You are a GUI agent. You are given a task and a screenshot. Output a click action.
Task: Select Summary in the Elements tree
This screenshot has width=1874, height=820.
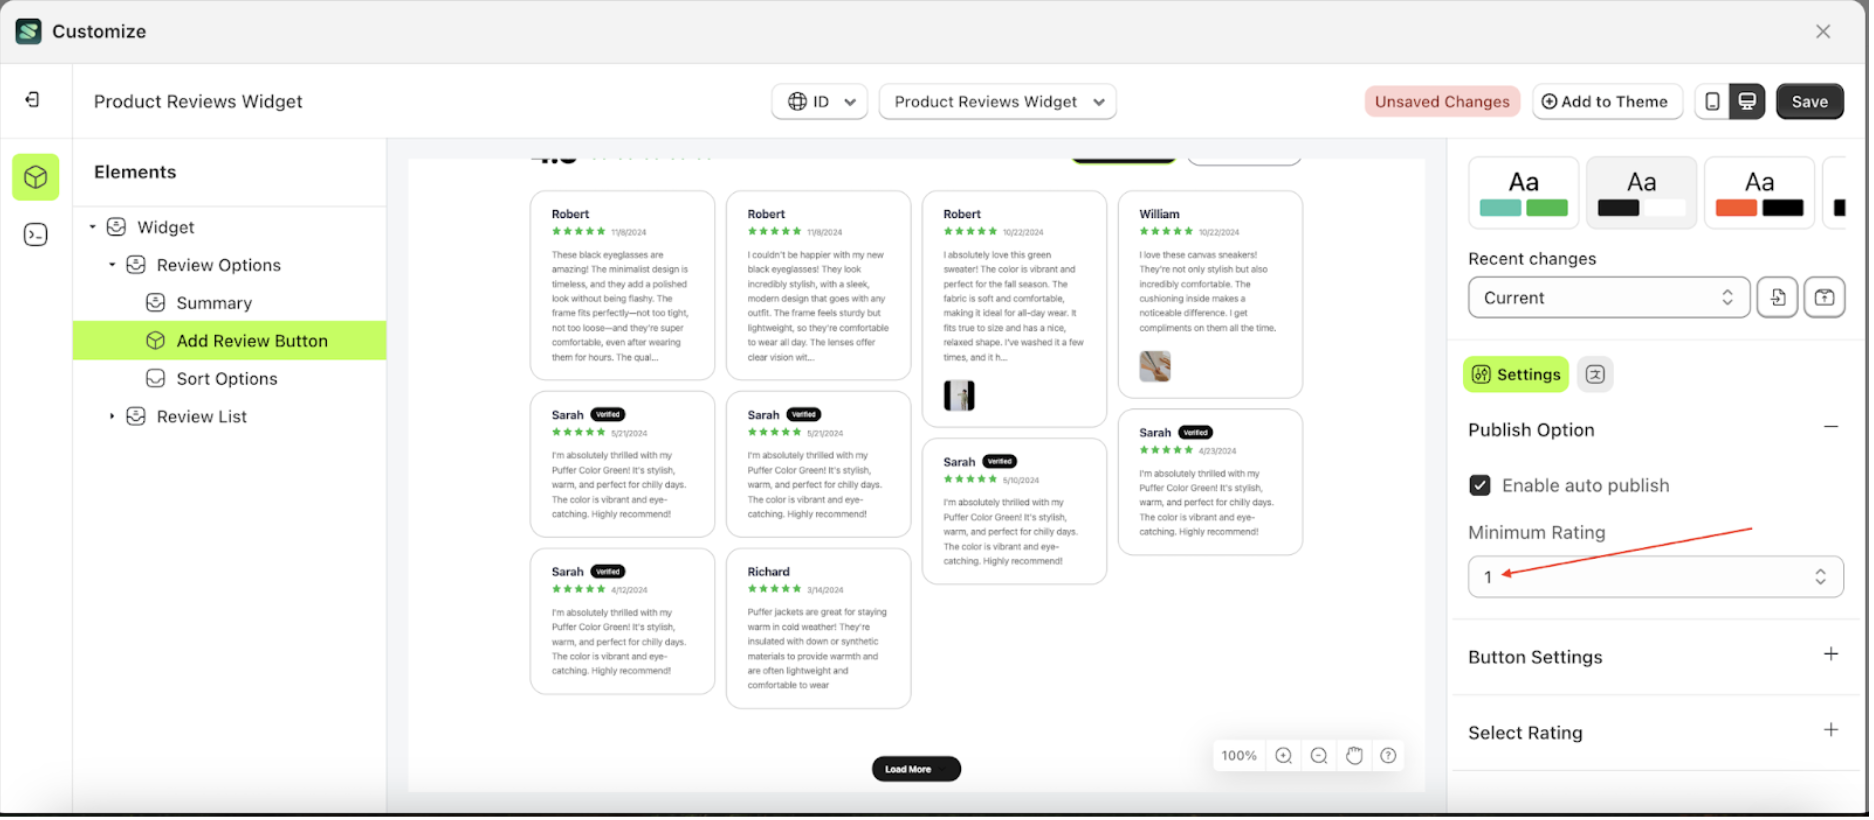tap(215, 304)
